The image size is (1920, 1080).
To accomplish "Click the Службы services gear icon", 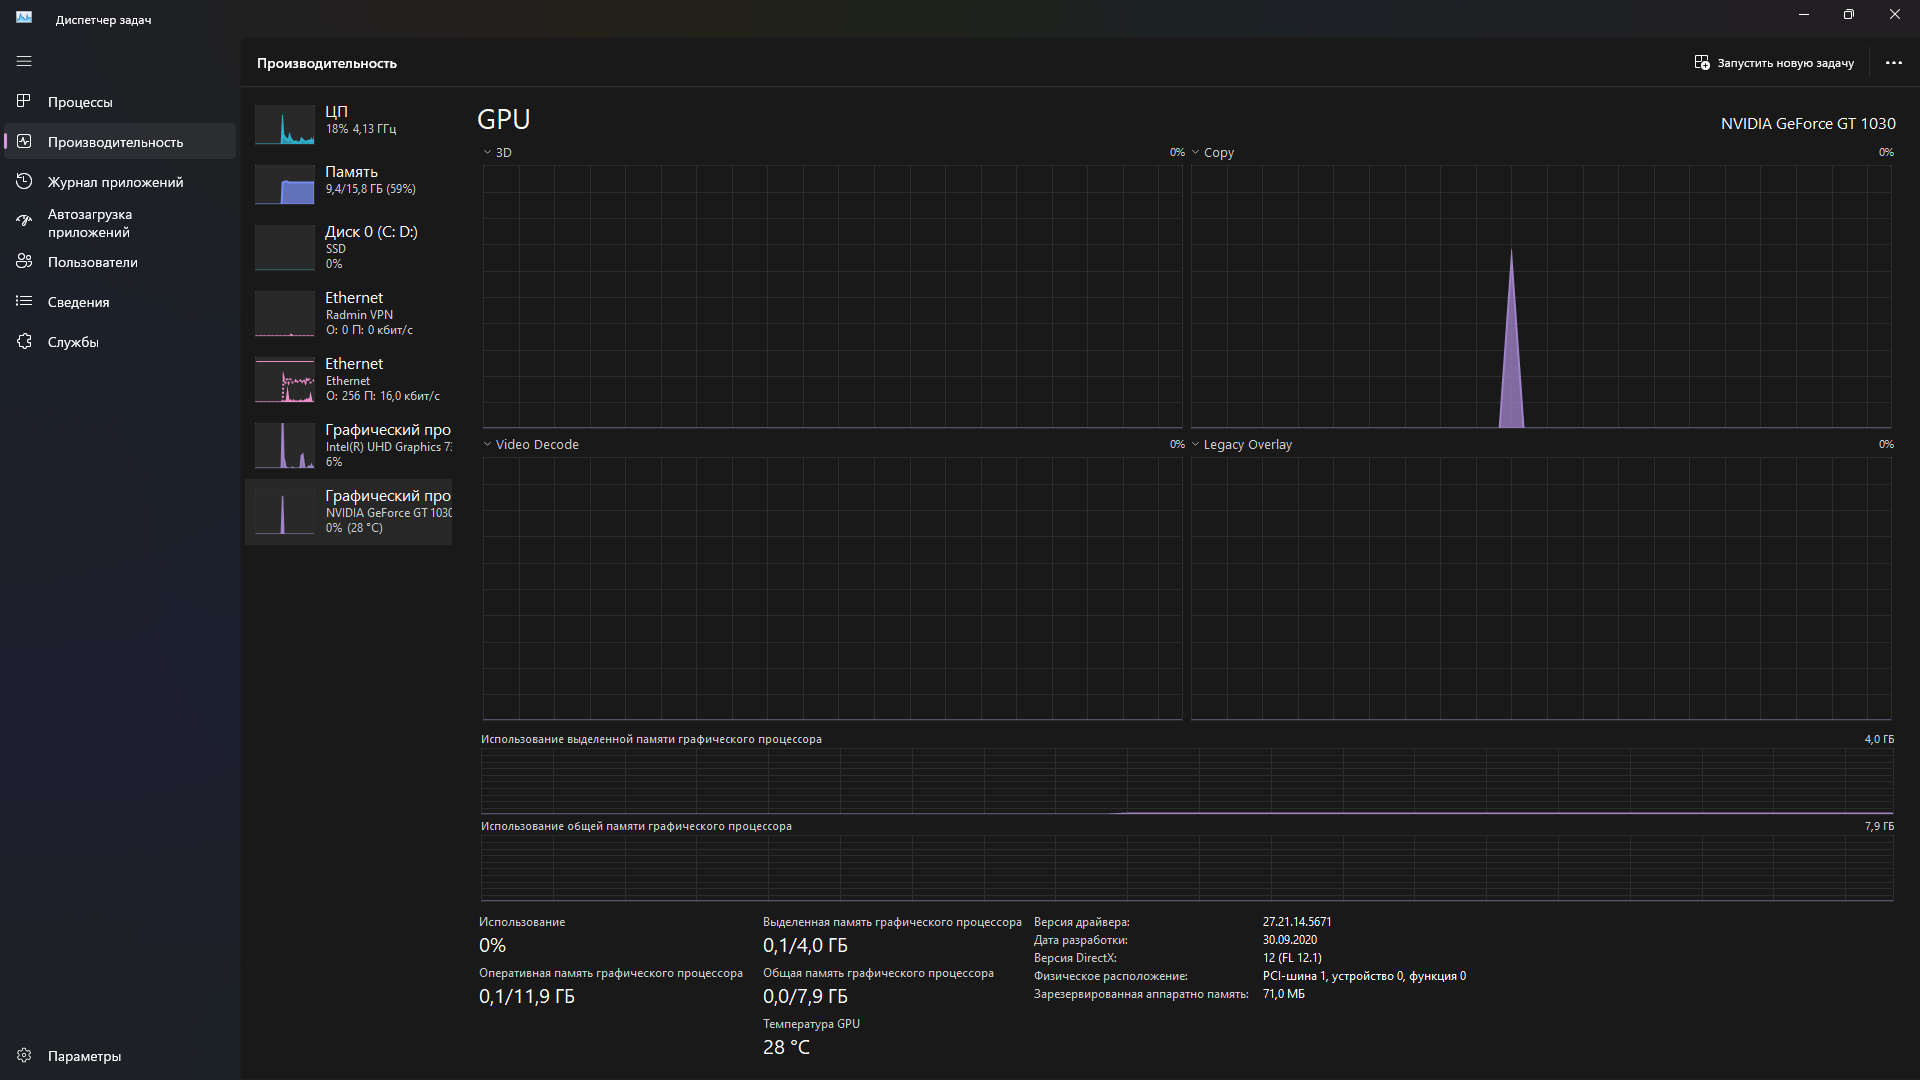I will [x=24, y=341].
